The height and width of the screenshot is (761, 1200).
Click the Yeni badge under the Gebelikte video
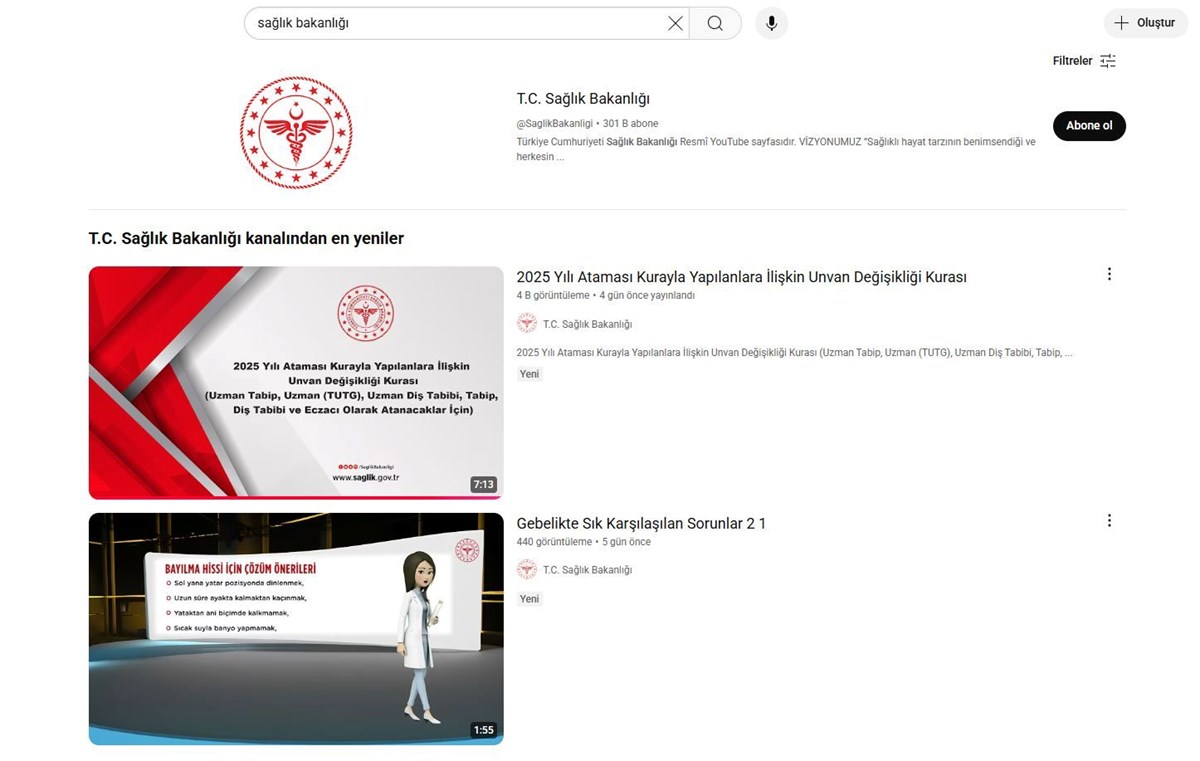click(530, 599)
